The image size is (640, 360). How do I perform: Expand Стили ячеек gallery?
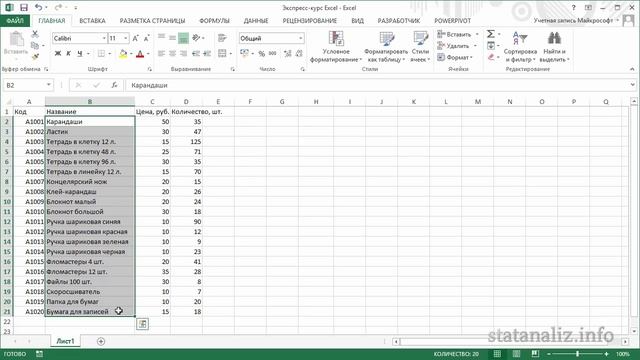pos(420,47)
